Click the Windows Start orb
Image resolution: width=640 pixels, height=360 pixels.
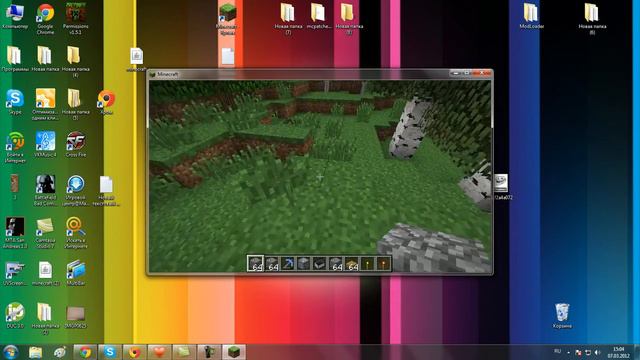(x=11, y=352)
